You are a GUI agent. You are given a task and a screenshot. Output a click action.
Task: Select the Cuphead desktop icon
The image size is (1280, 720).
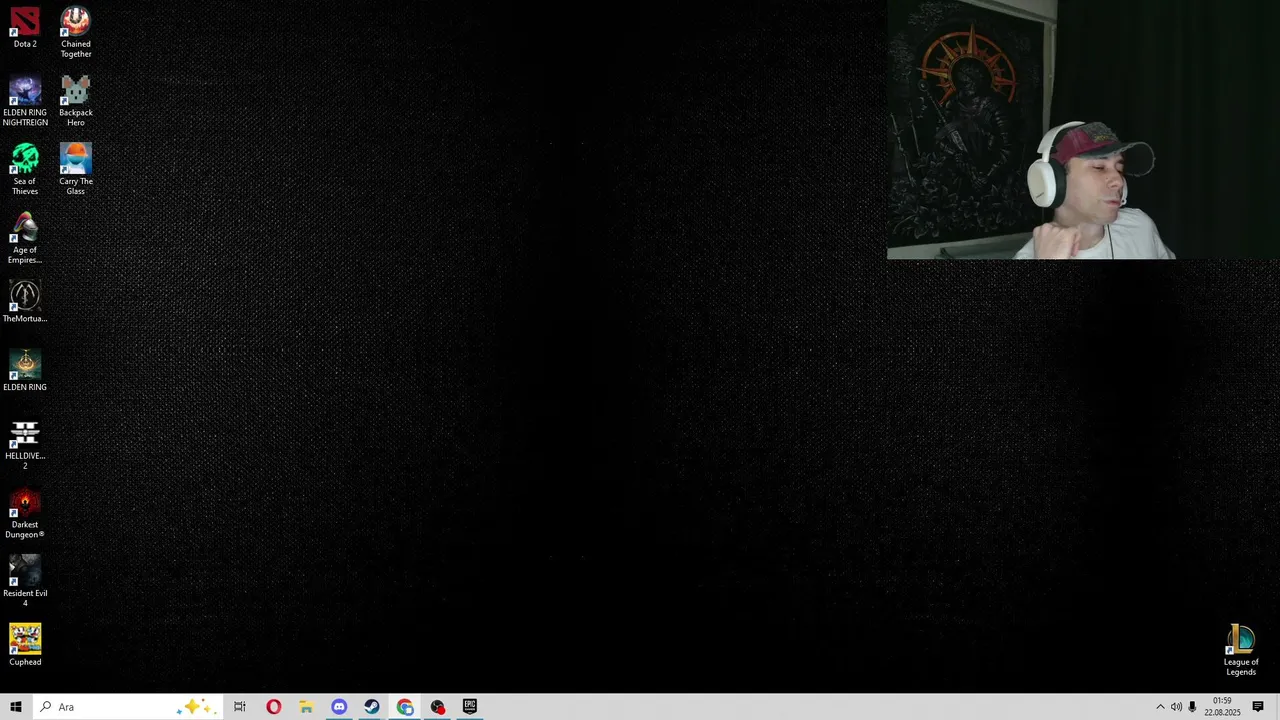click(x=25, y=646)
